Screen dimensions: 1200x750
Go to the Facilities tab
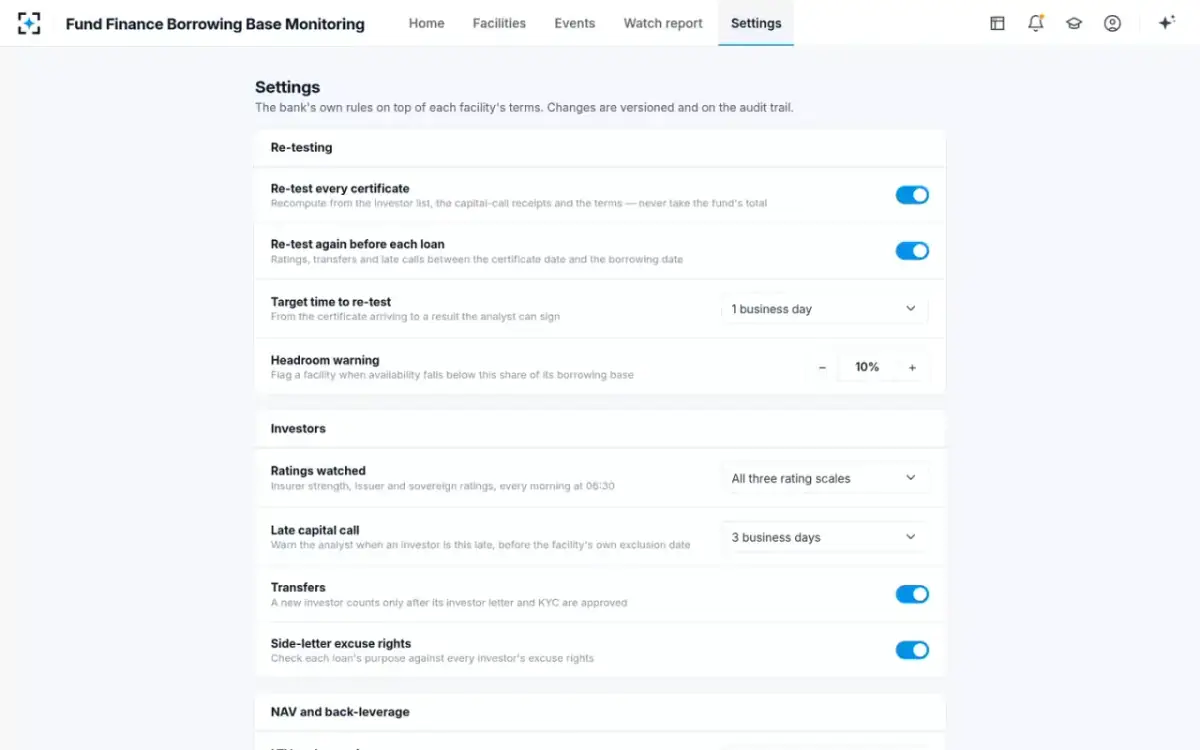[x=499, y=23]
